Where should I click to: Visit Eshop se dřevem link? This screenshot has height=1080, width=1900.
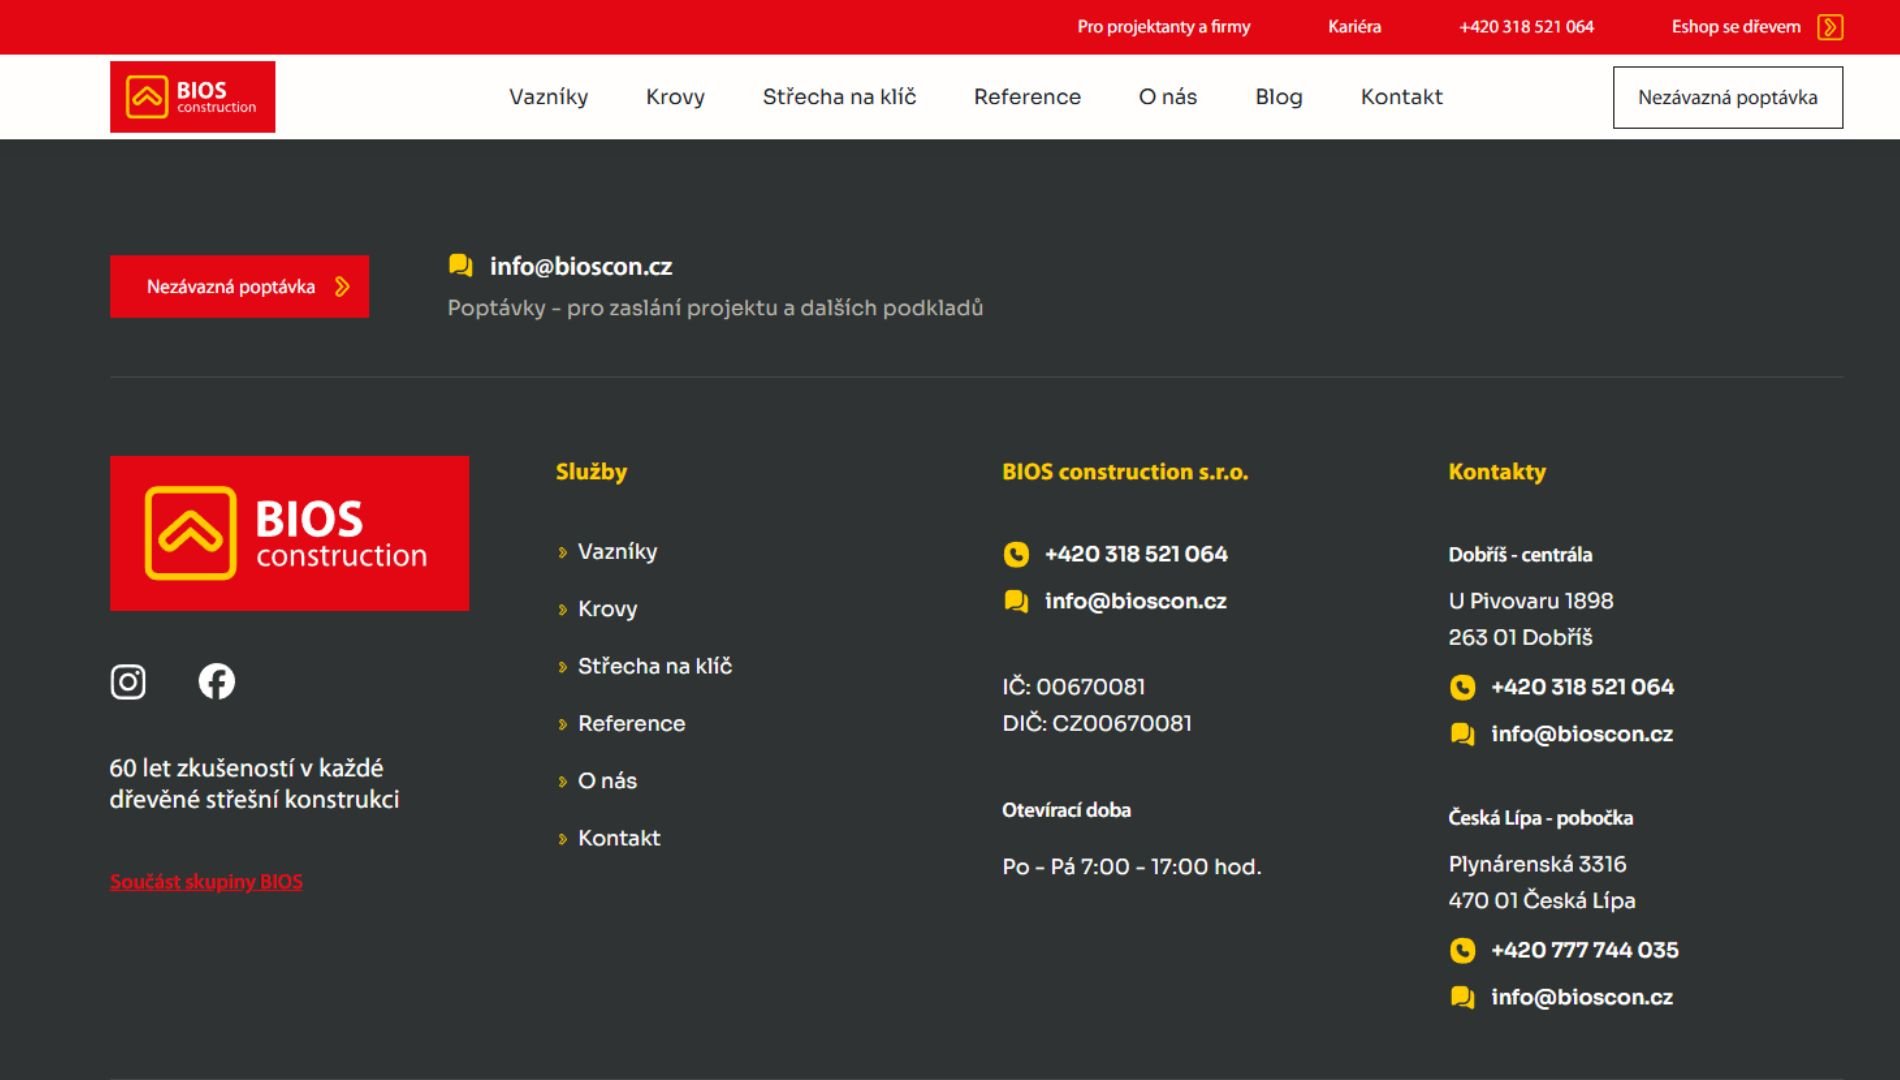1736,27
